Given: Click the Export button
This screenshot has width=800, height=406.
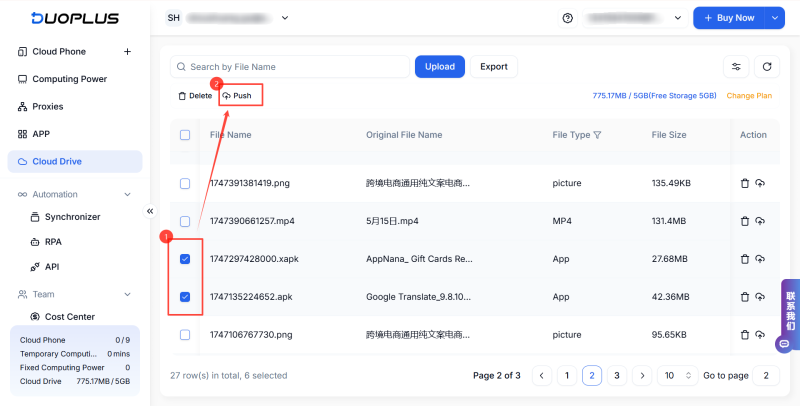Looking at the screenshot, I should click(x=494, y=67).
